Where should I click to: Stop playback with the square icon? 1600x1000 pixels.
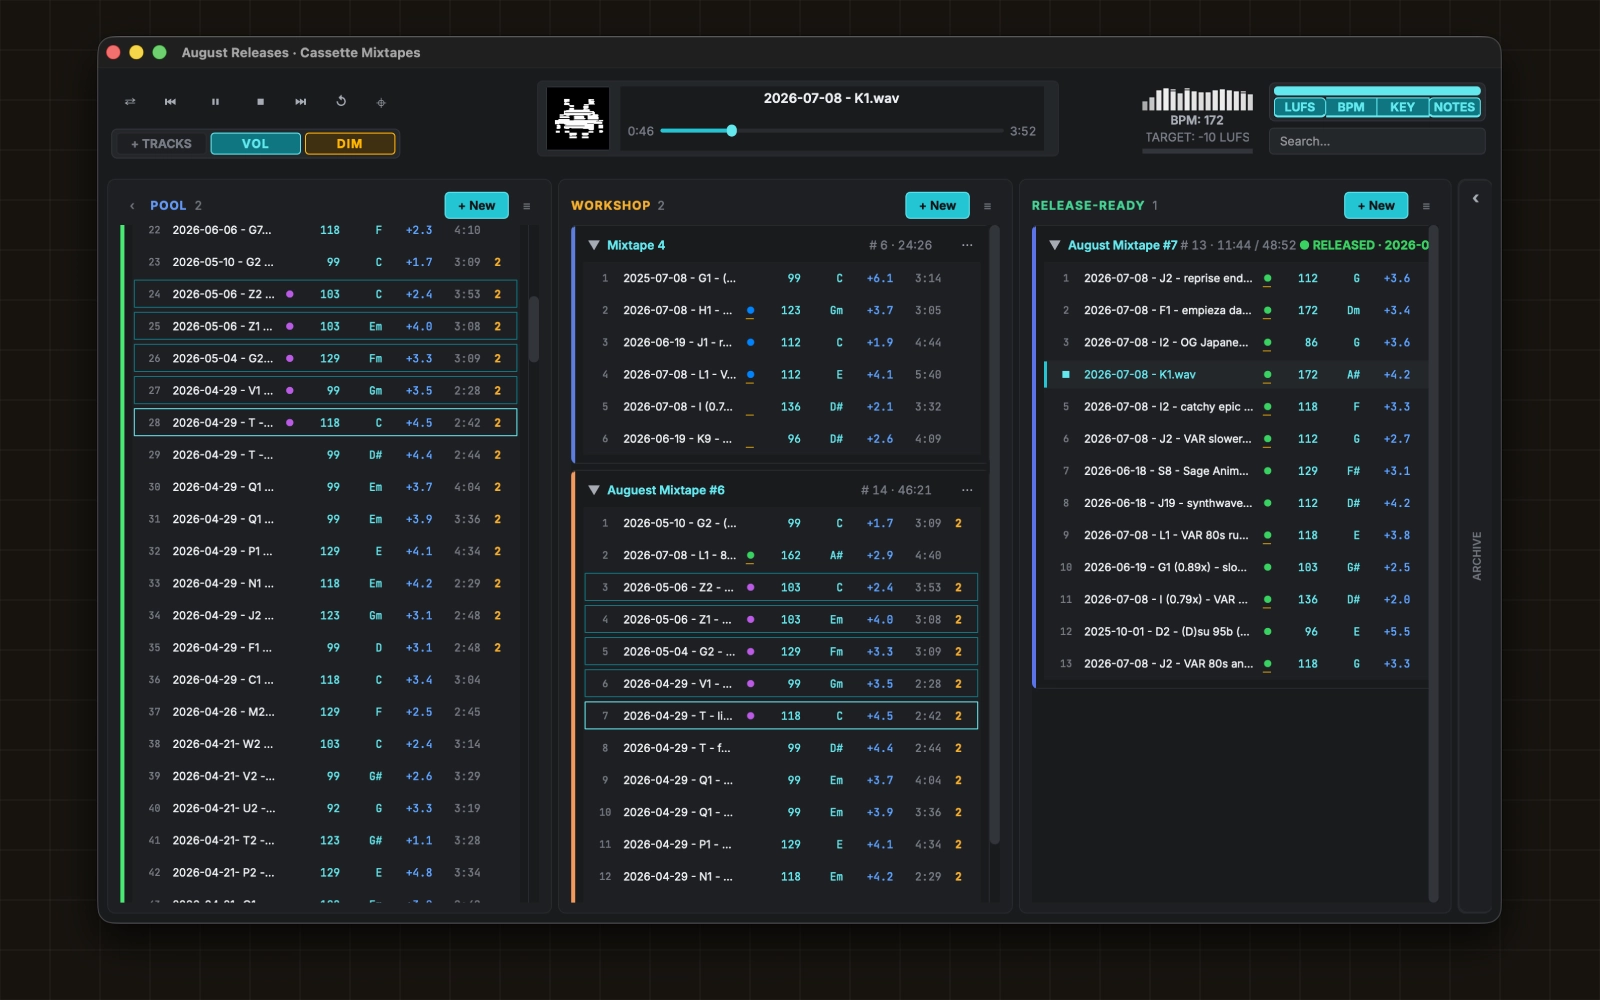260,102
